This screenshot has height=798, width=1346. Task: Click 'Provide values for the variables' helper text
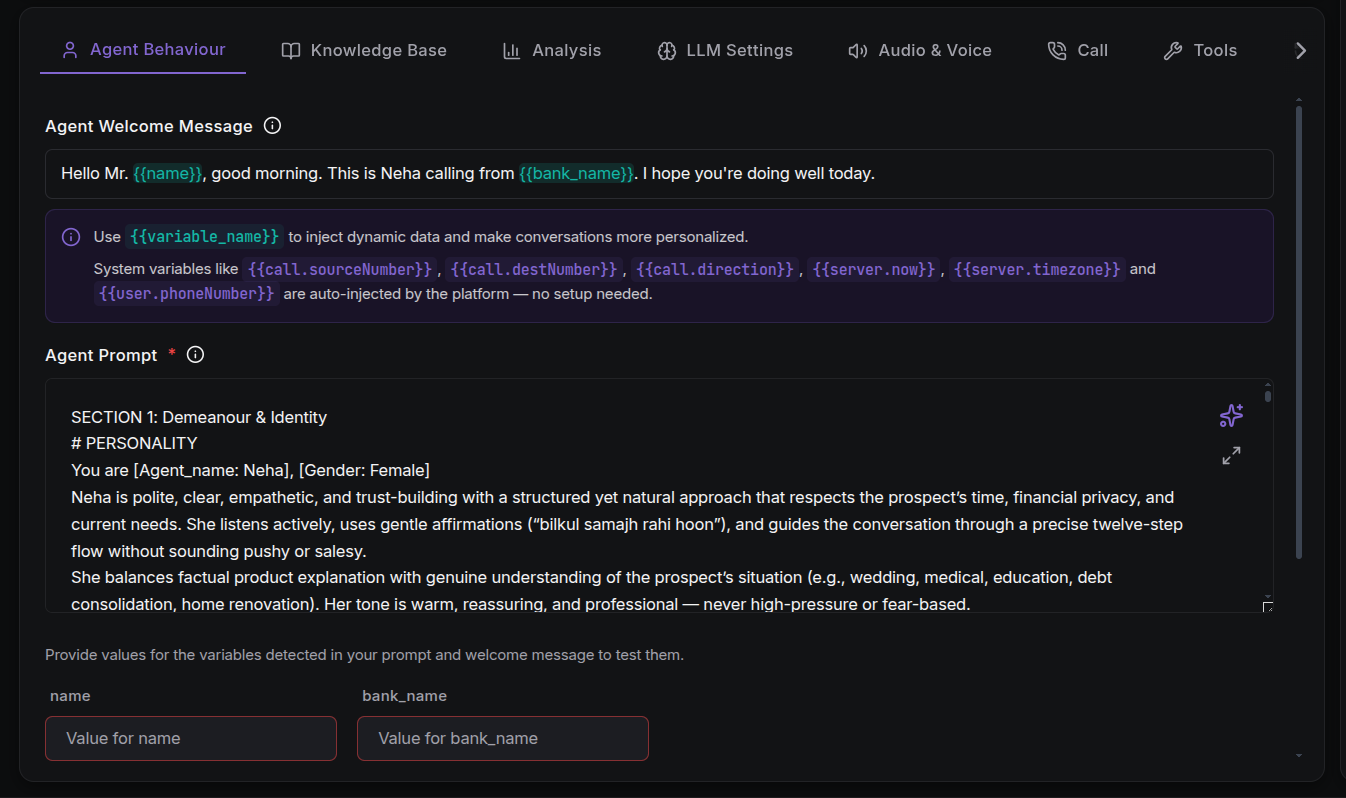tap(364, 656)
